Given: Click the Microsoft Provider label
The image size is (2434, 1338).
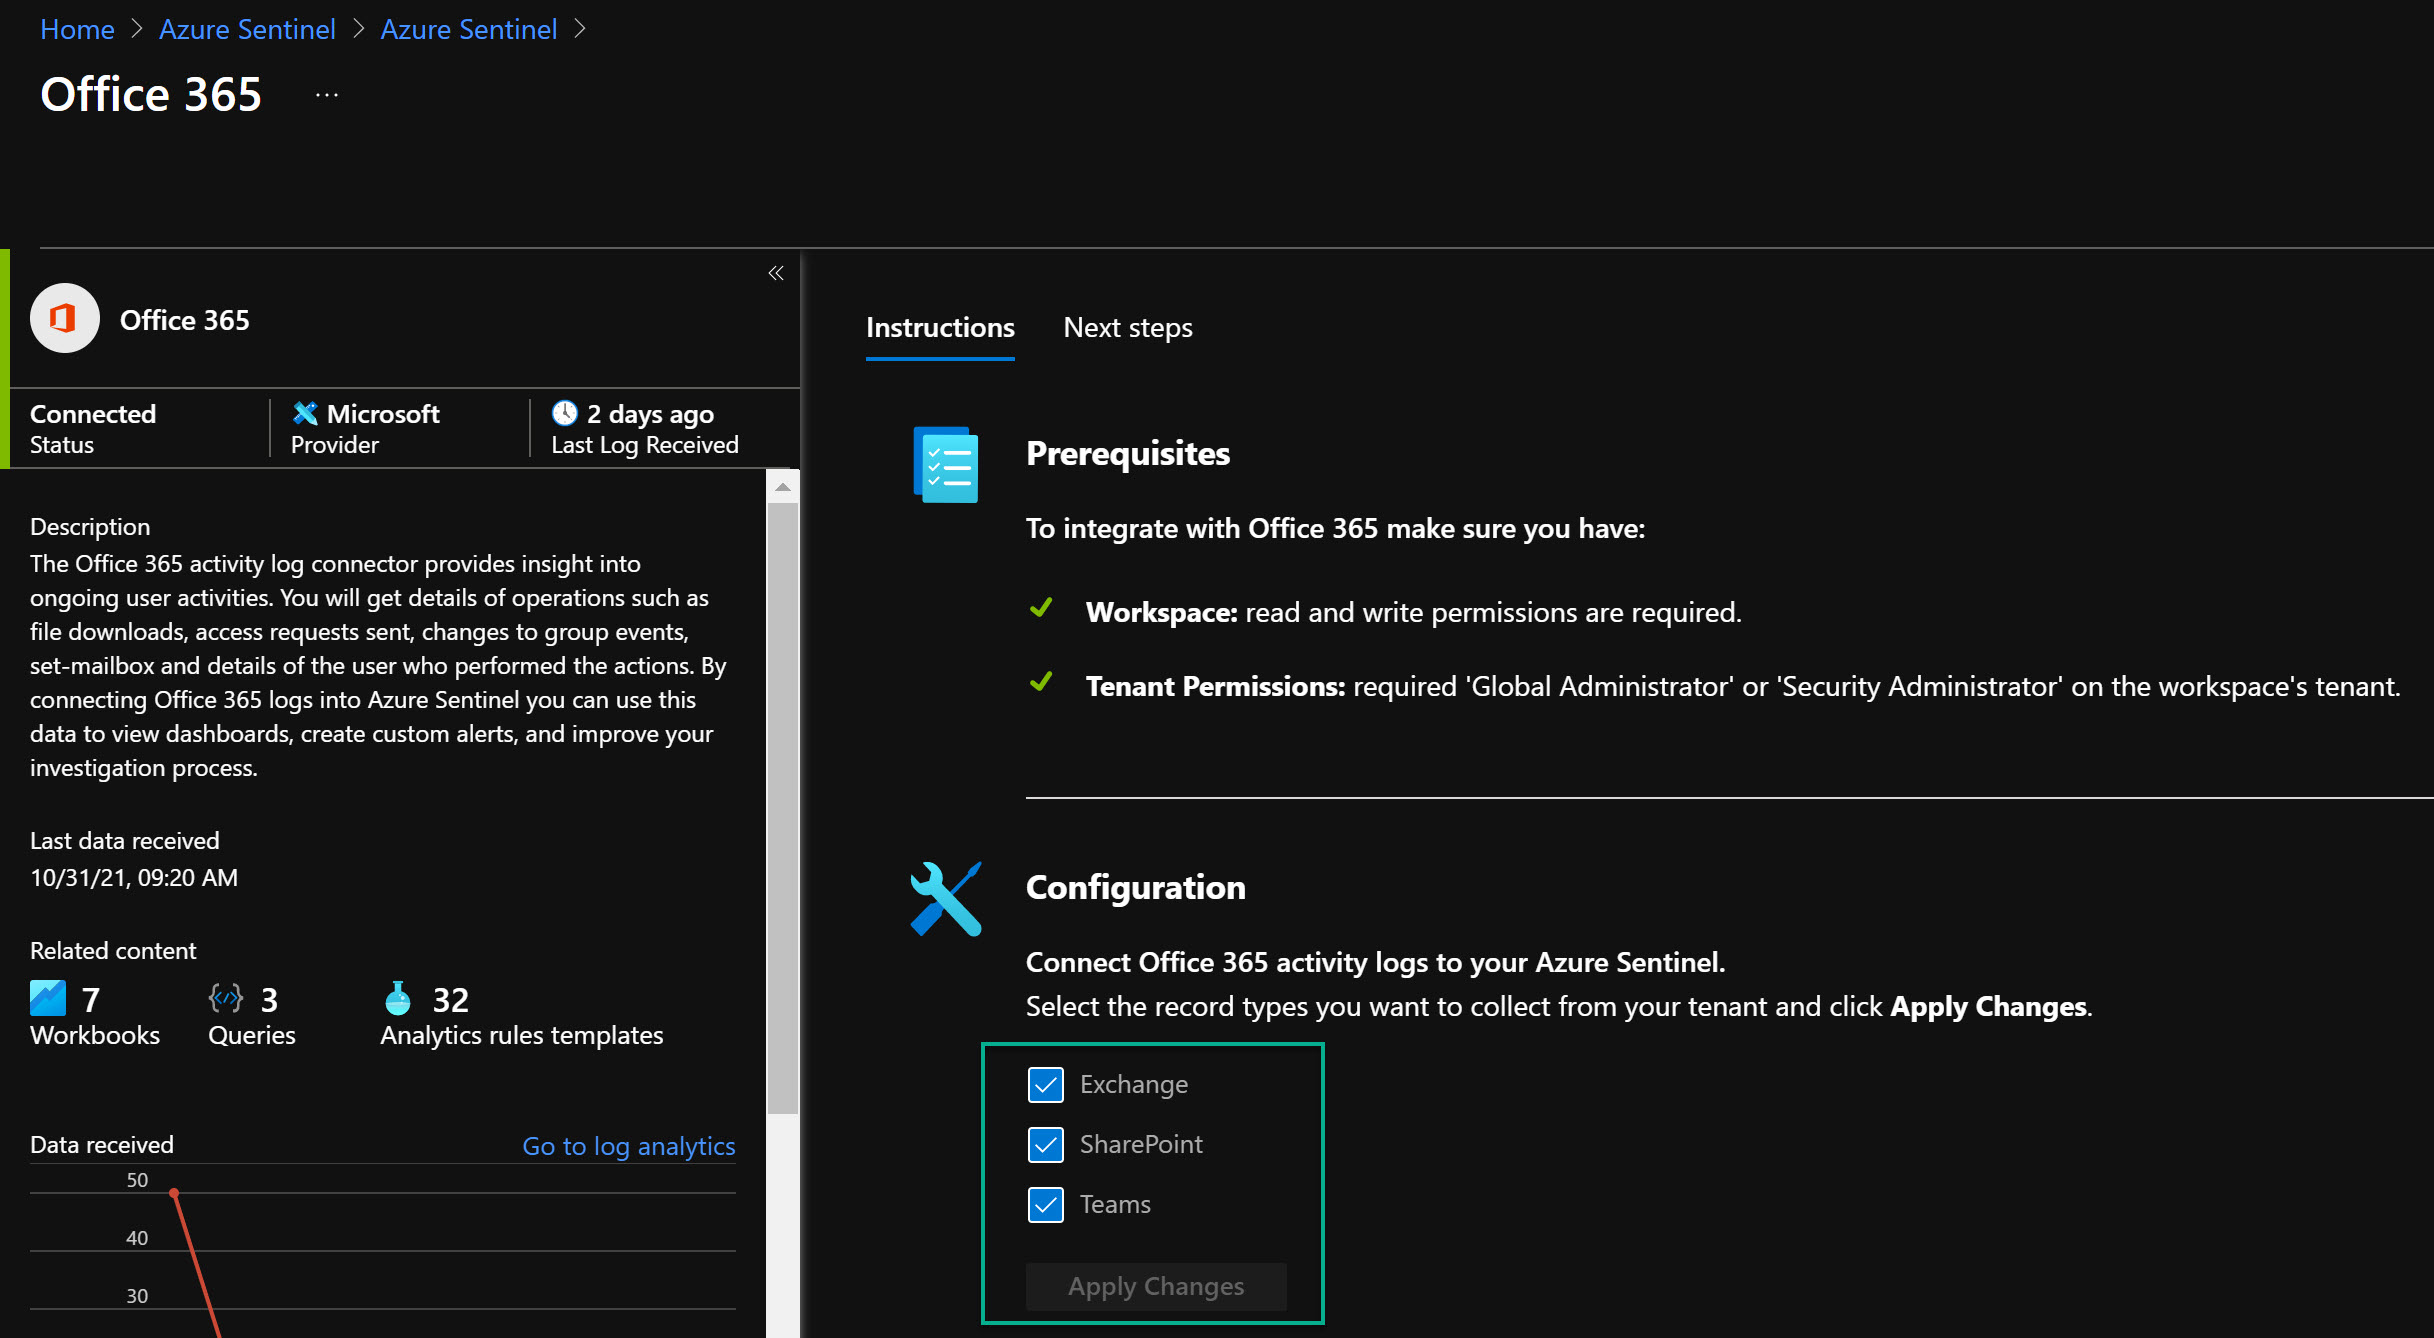Looking at the screenshot, I should pos(365,428).
